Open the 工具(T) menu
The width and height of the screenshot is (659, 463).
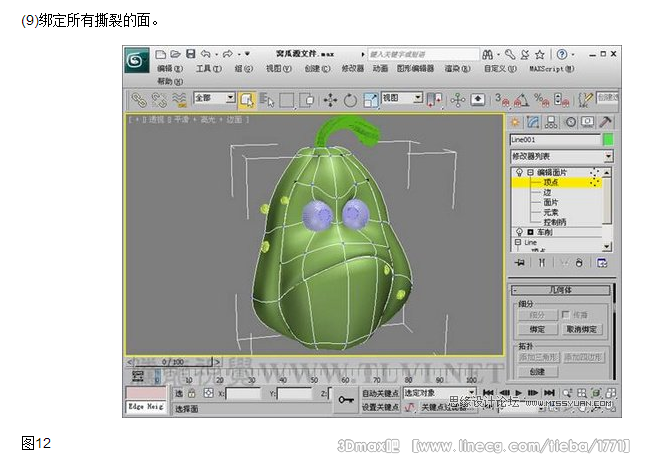tap(208, 68)
